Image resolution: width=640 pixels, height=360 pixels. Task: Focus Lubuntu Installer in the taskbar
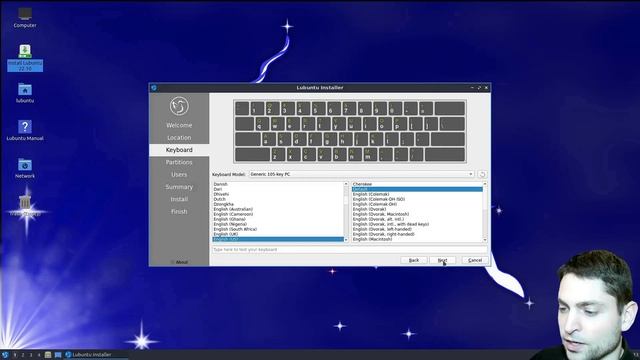pyautogui.click(x=96, y=355)
